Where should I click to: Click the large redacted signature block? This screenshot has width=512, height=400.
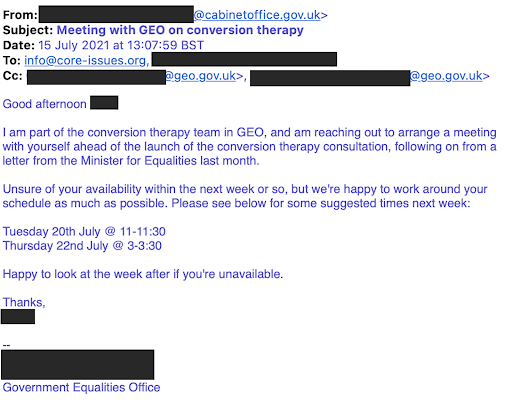click(x=78, y=365)
